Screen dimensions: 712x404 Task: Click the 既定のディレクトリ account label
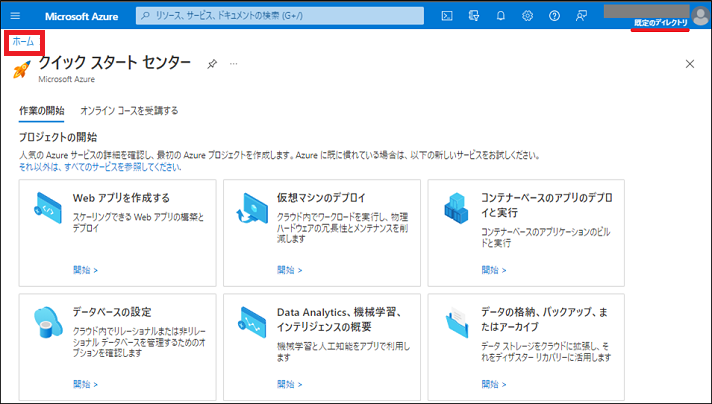(x=661, y=23)
